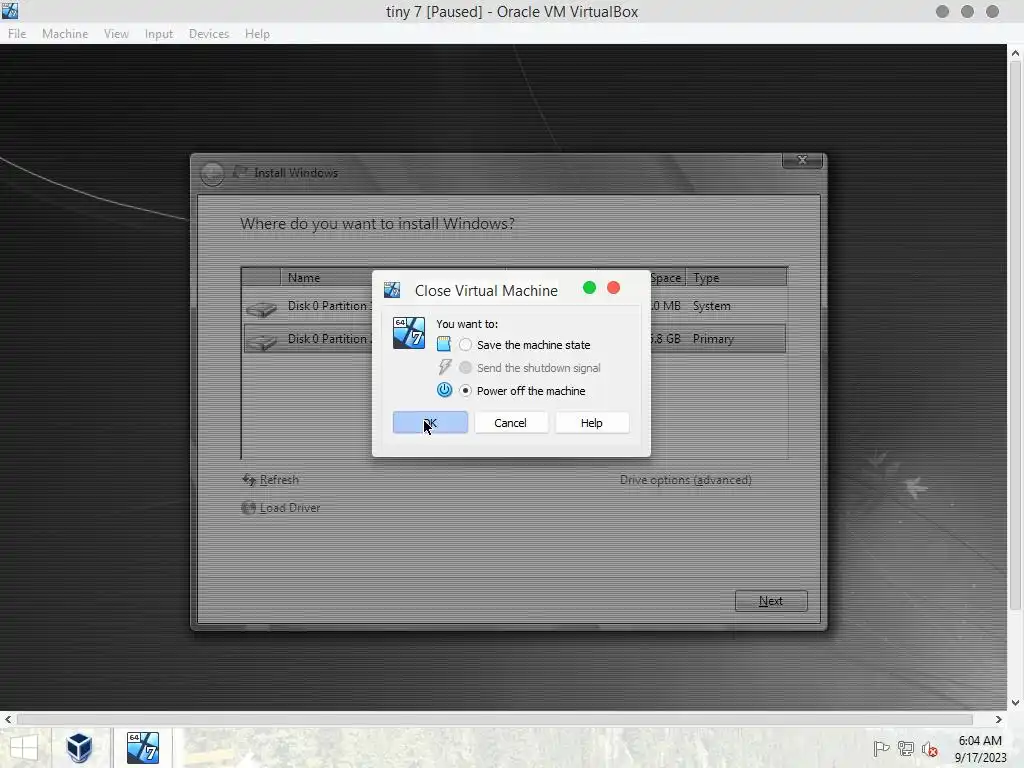Open Drive options (advanced) link

pyautogui.click(x=686, y=480)
